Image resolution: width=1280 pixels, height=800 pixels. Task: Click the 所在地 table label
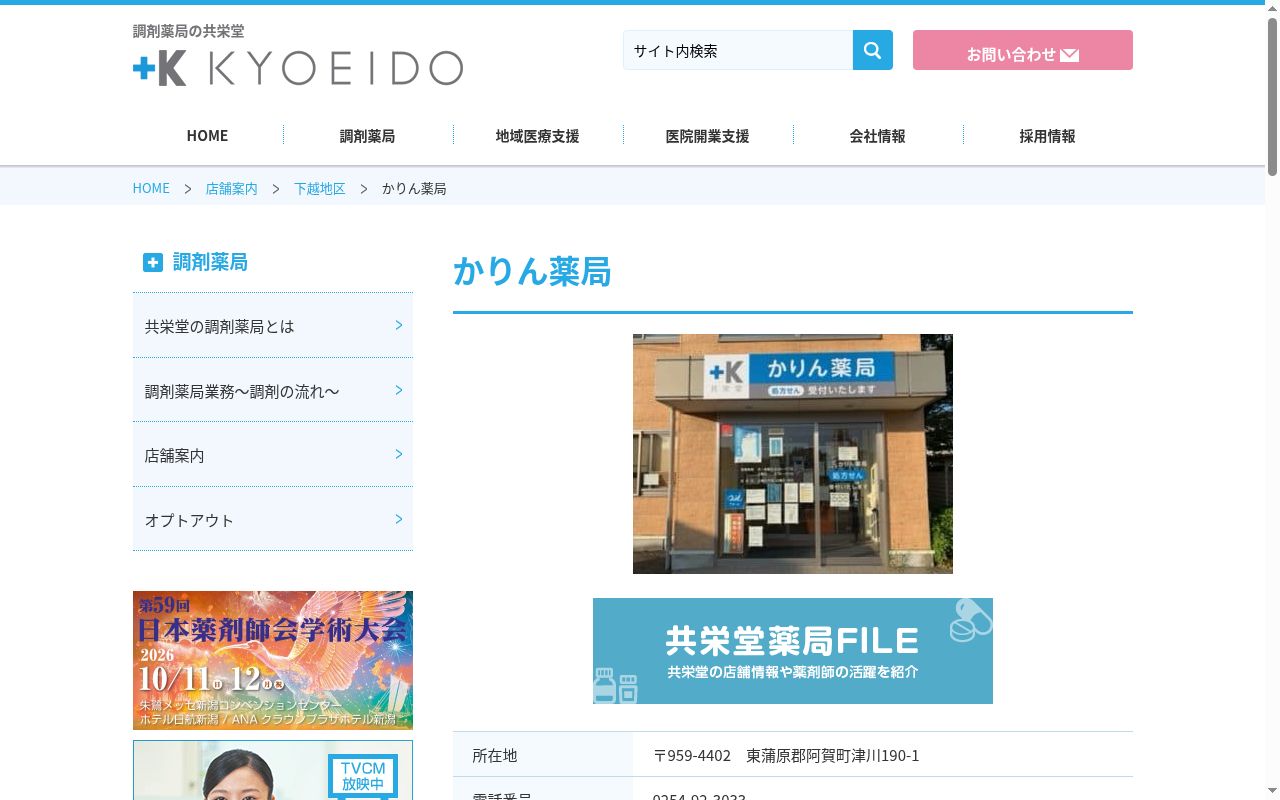pos(495,755)
